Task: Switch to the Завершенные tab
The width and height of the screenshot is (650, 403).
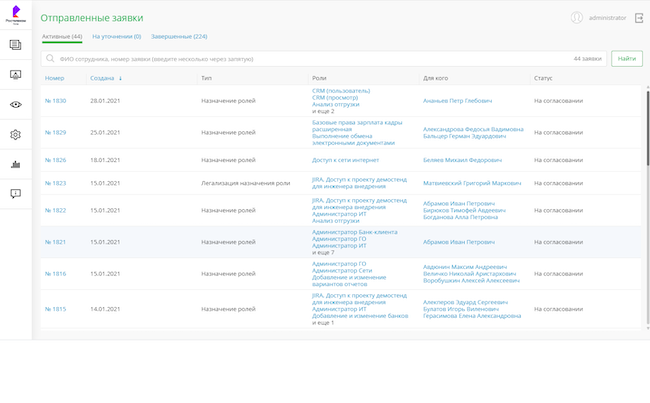Action: [x=179, y=36]
